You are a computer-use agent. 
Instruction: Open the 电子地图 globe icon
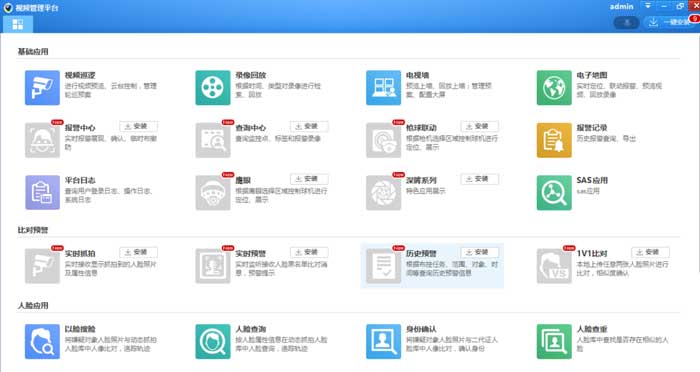point(554,88)
